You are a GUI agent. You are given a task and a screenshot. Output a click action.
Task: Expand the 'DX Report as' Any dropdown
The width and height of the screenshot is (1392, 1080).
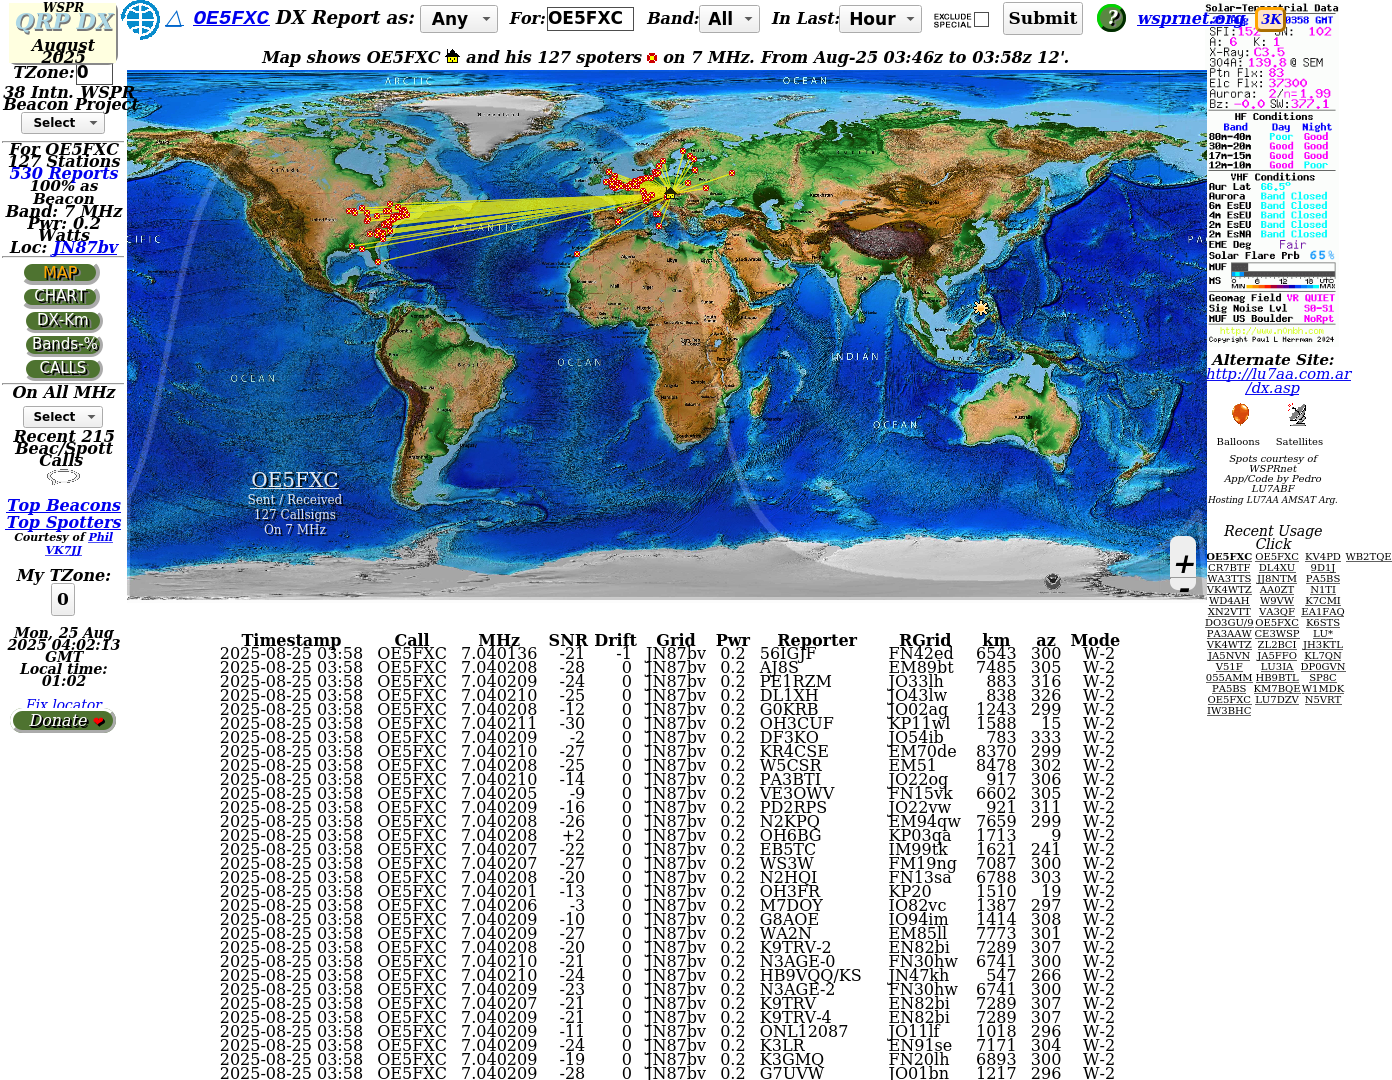(458, 19)
